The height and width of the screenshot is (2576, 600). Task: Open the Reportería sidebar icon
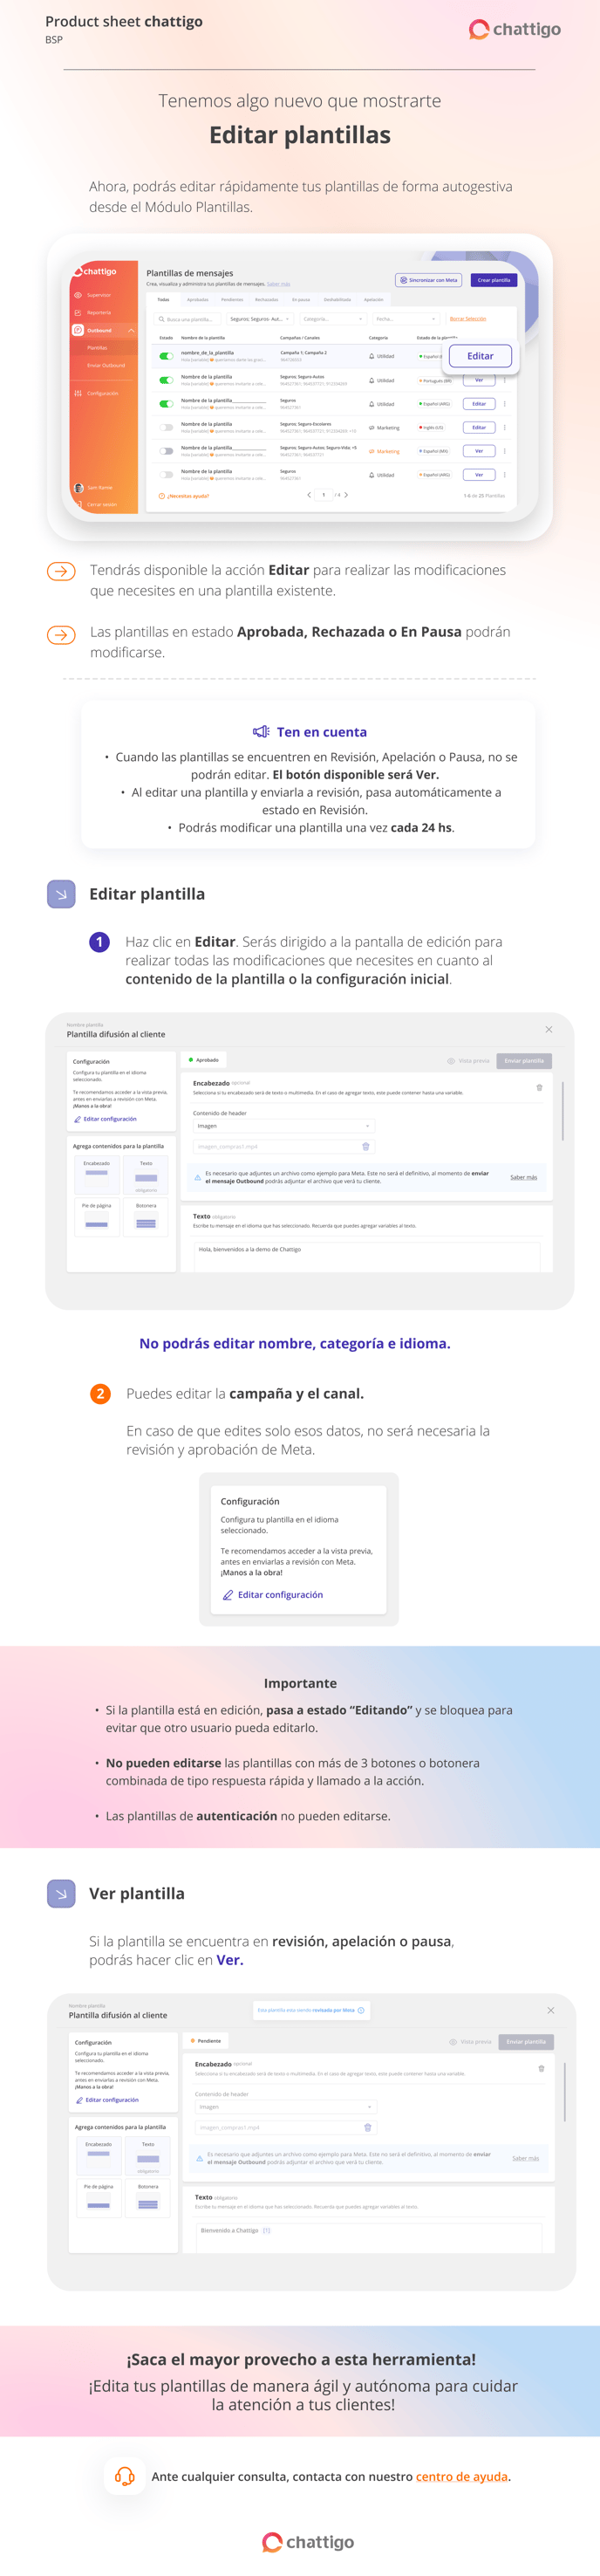pos(78,312)
